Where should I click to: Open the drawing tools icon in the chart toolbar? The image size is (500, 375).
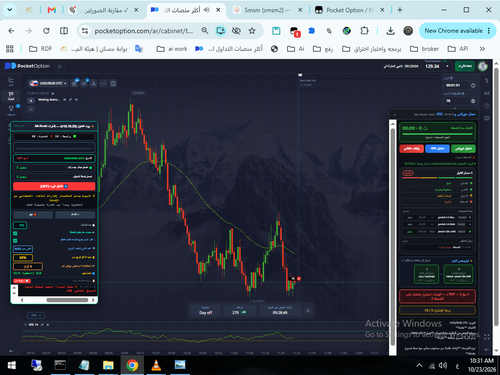point(94,83)
